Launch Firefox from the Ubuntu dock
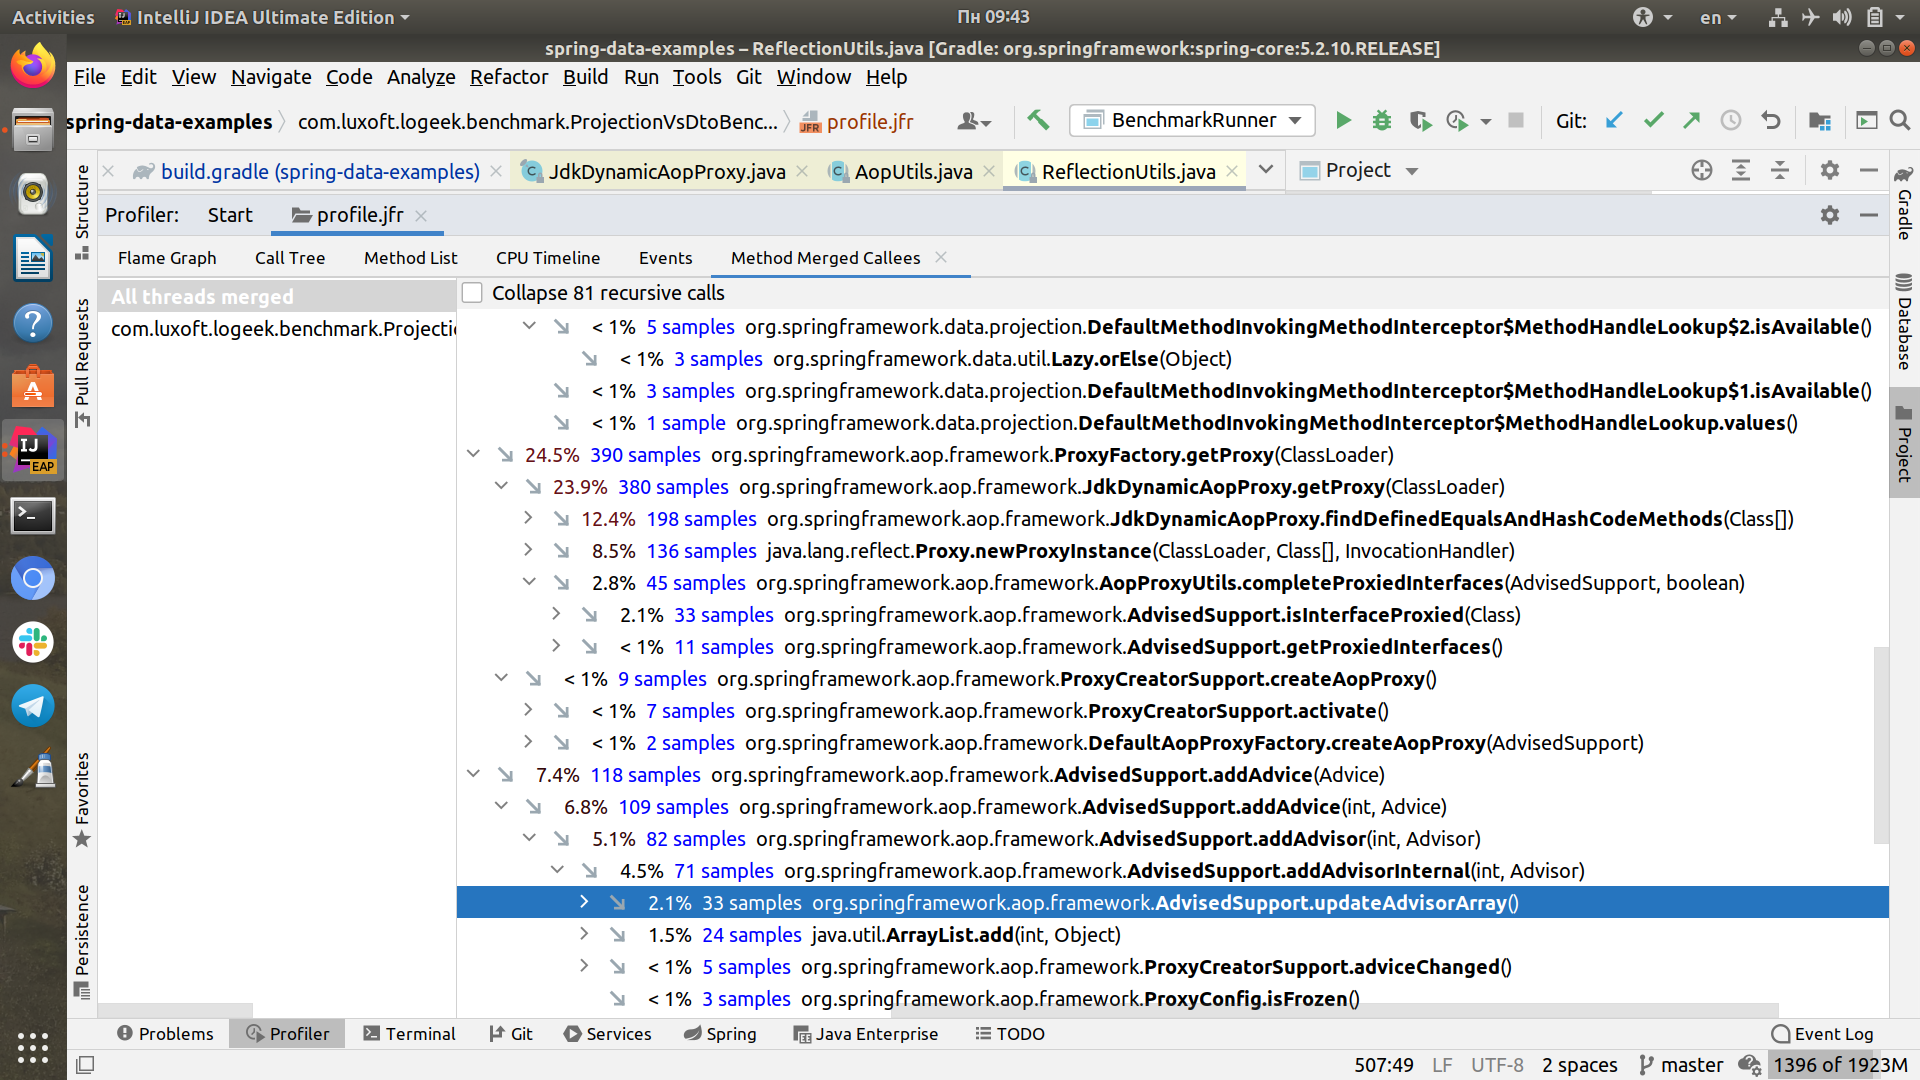 tap(33, 67)
